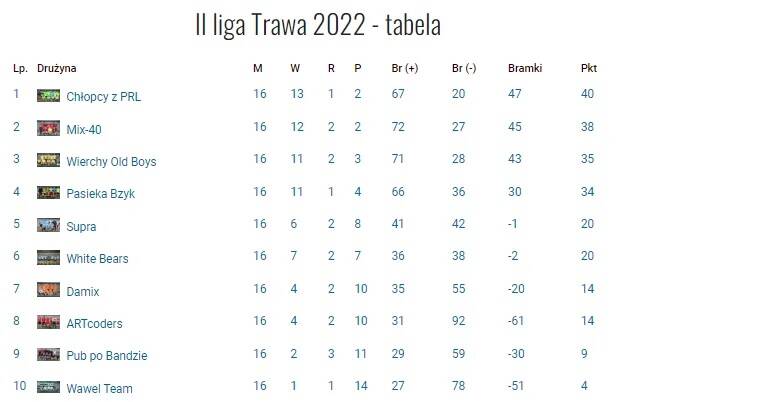Click the Mix-40 team logo
This screenshot has width=768, height=402.
(x=48, y=128)
